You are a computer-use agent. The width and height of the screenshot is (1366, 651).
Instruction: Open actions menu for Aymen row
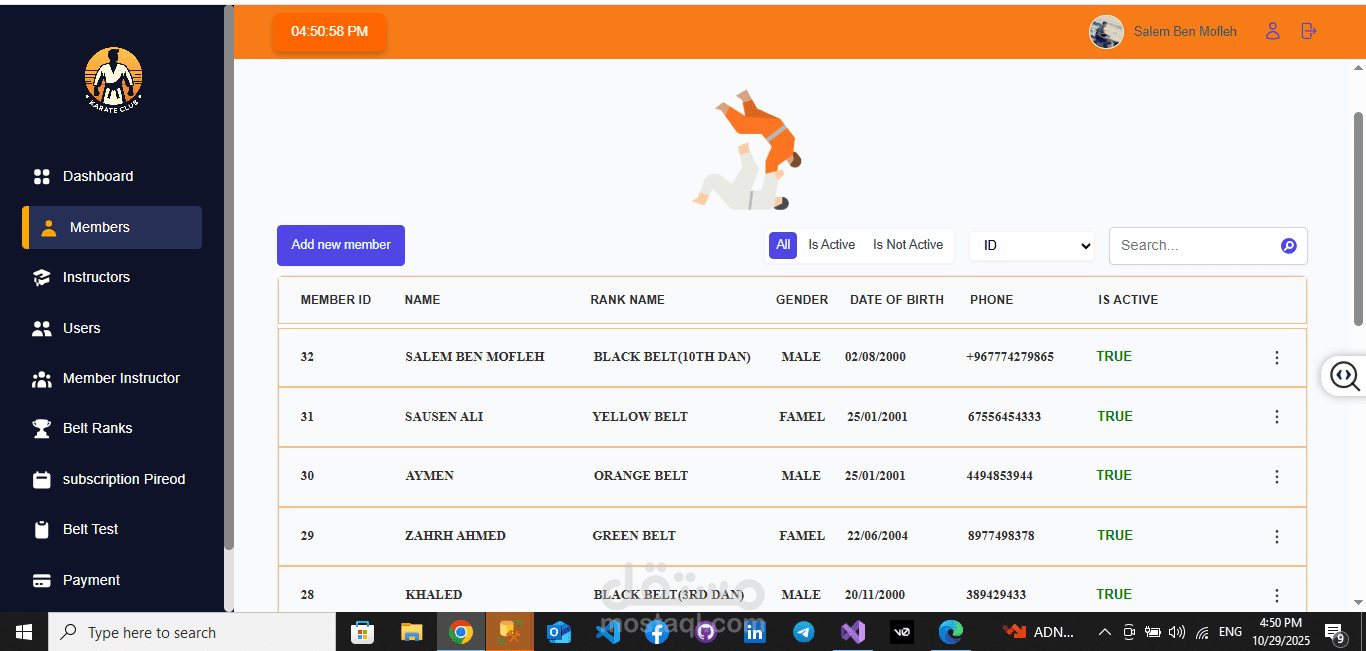(x=1276, y=477)
